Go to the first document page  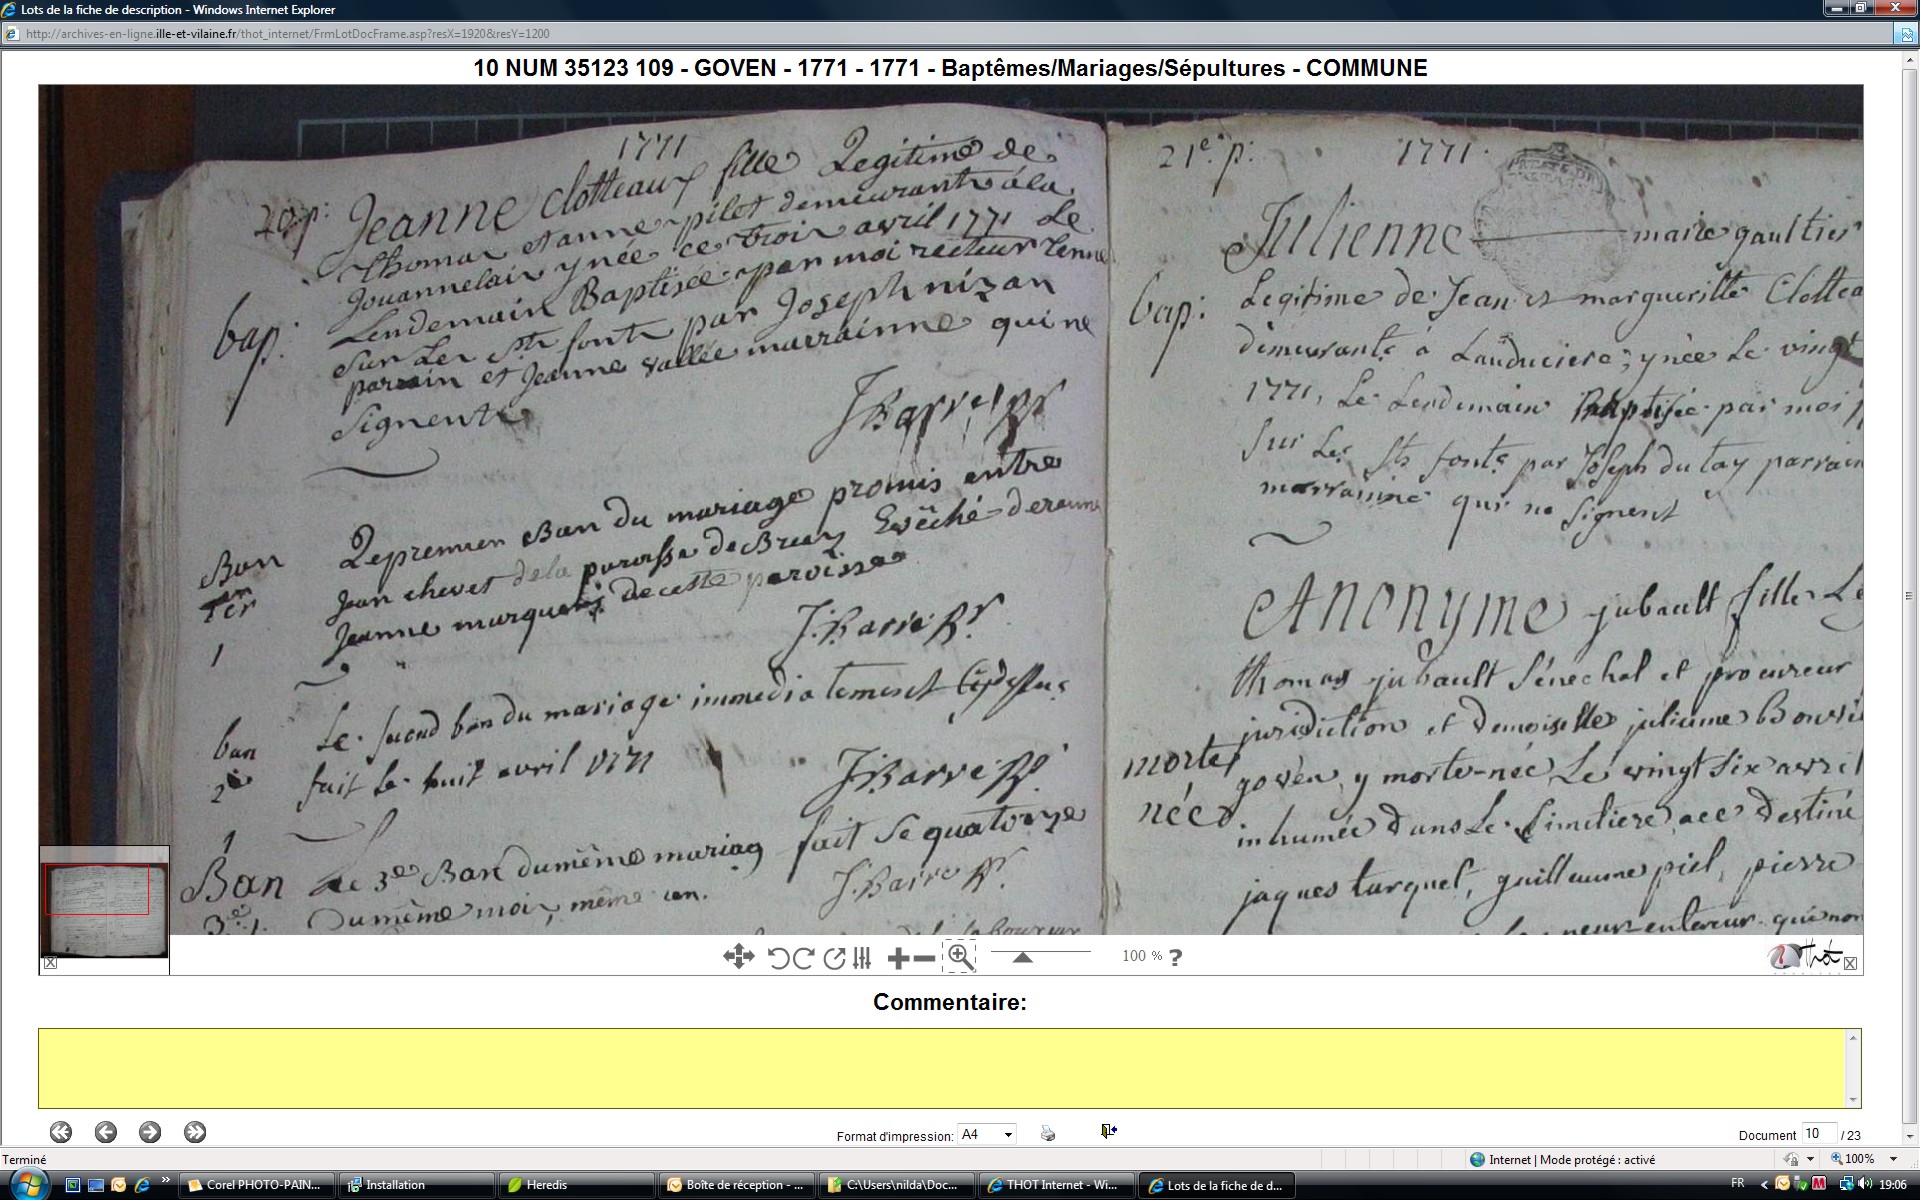click(x=61, y=1132)
